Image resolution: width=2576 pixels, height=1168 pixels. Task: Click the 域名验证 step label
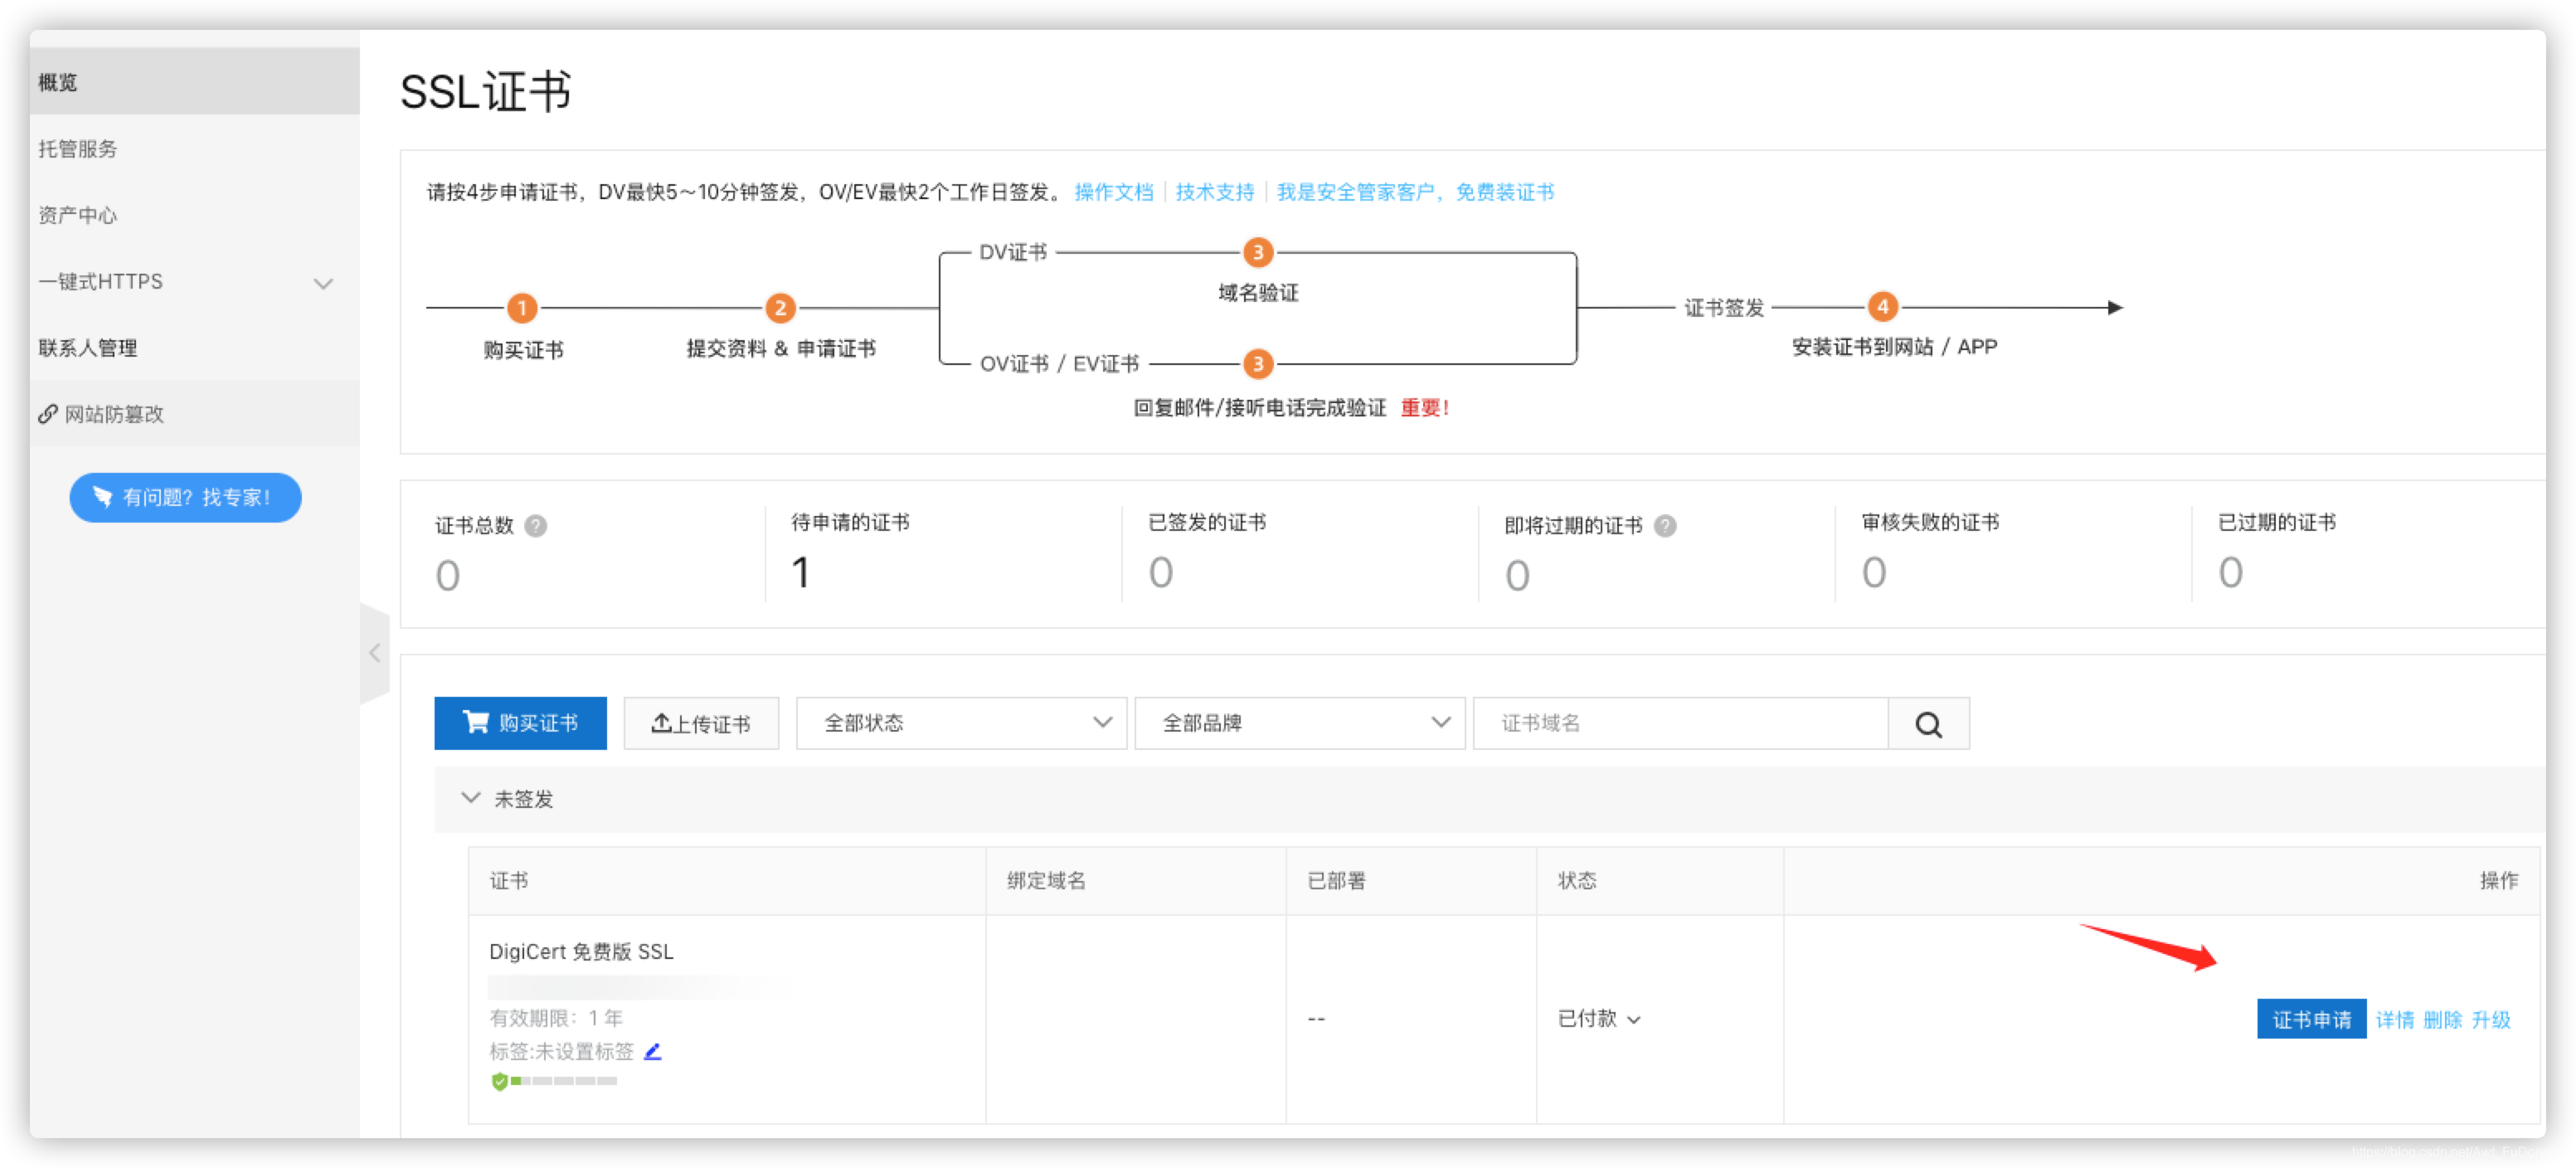1258,293
